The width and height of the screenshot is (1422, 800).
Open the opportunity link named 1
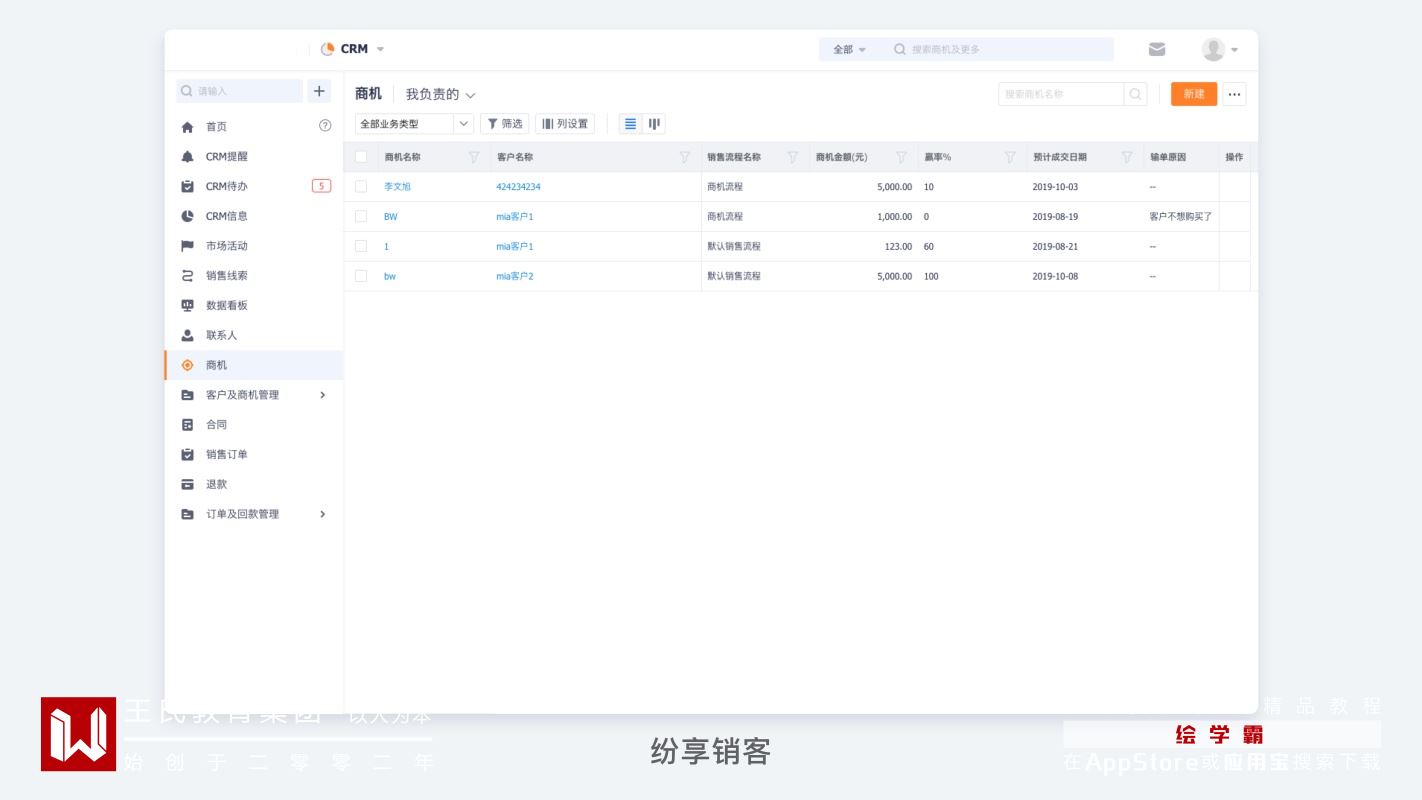[386, 247]
